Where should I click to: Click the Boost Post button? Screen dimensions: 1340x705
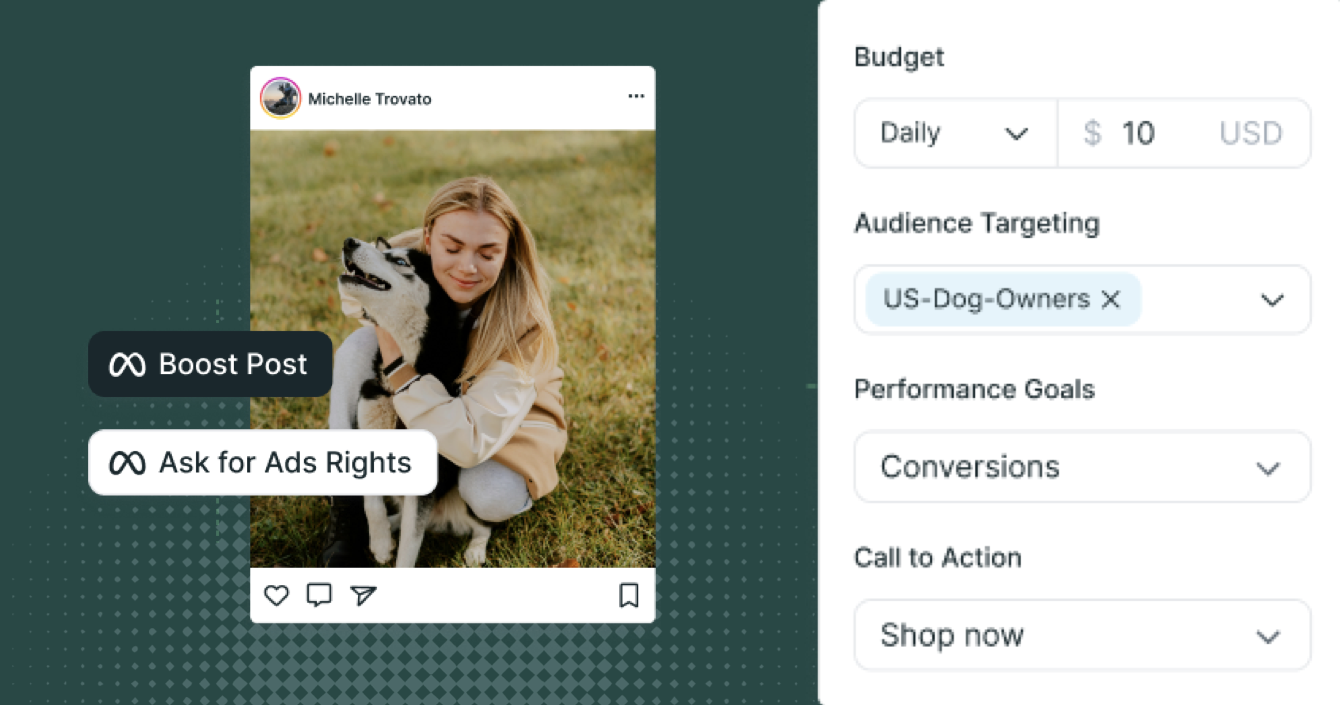tap(210, 364)
